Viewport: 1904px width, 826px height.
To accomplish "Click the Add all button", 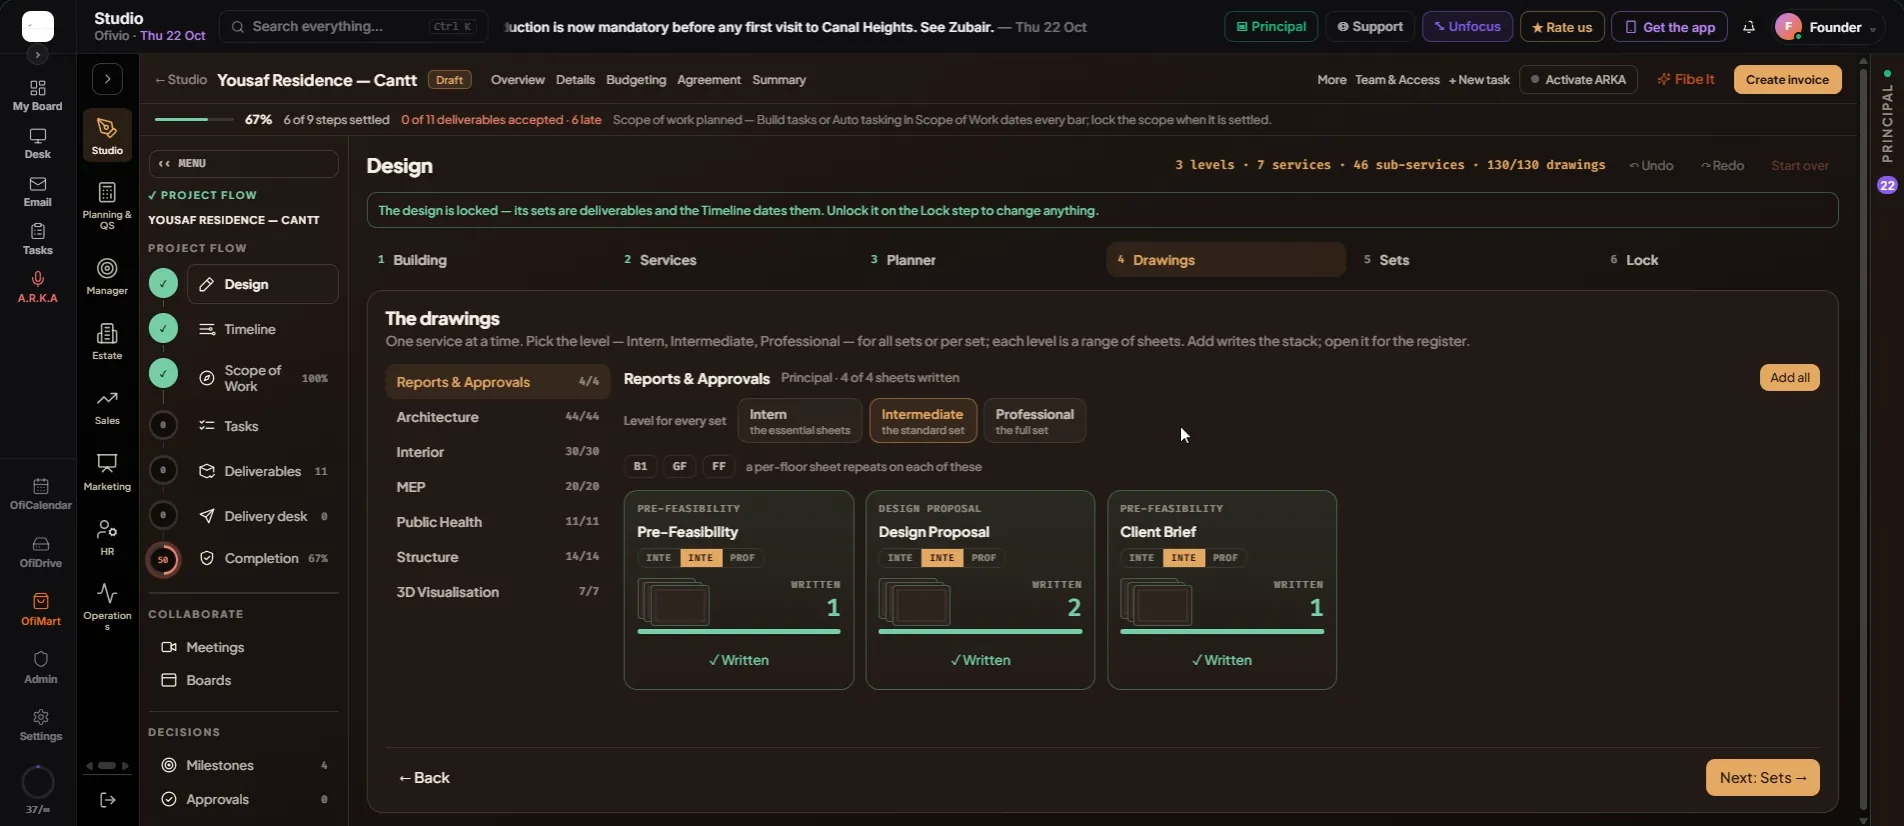I will coord(1789,378).
